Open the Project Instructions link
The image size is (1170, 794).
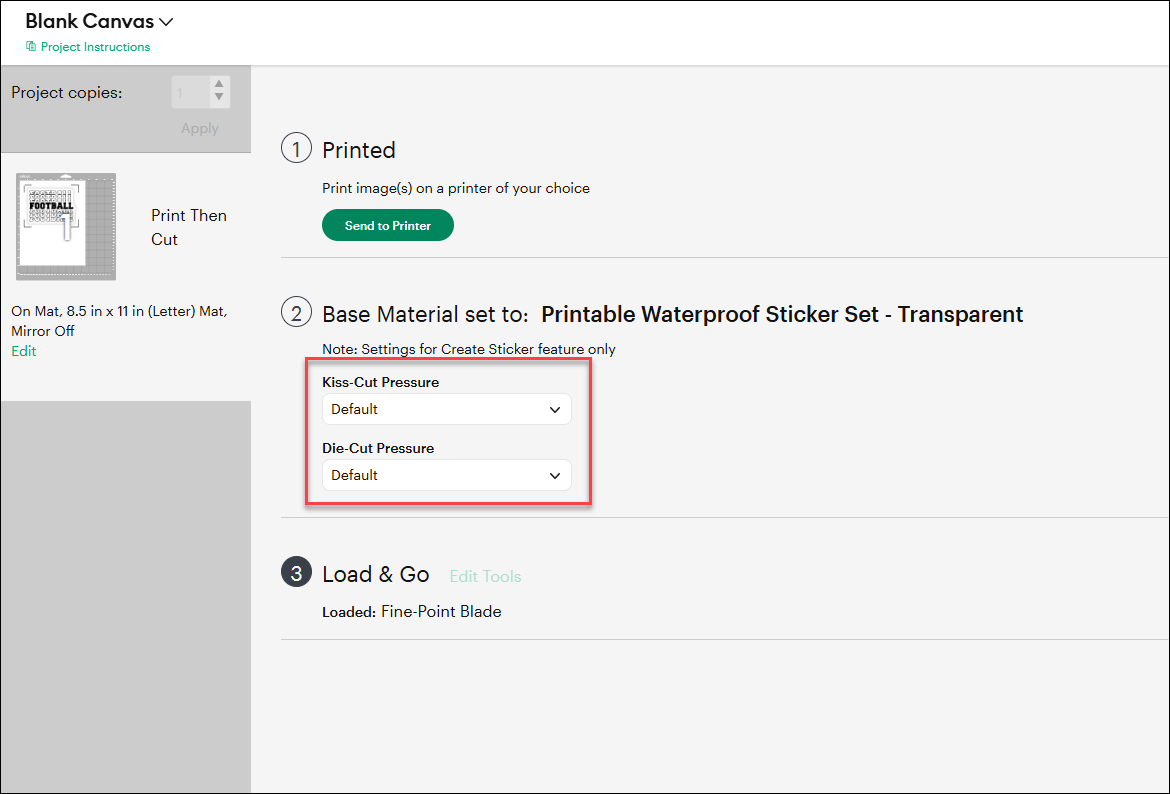[95, 46]
